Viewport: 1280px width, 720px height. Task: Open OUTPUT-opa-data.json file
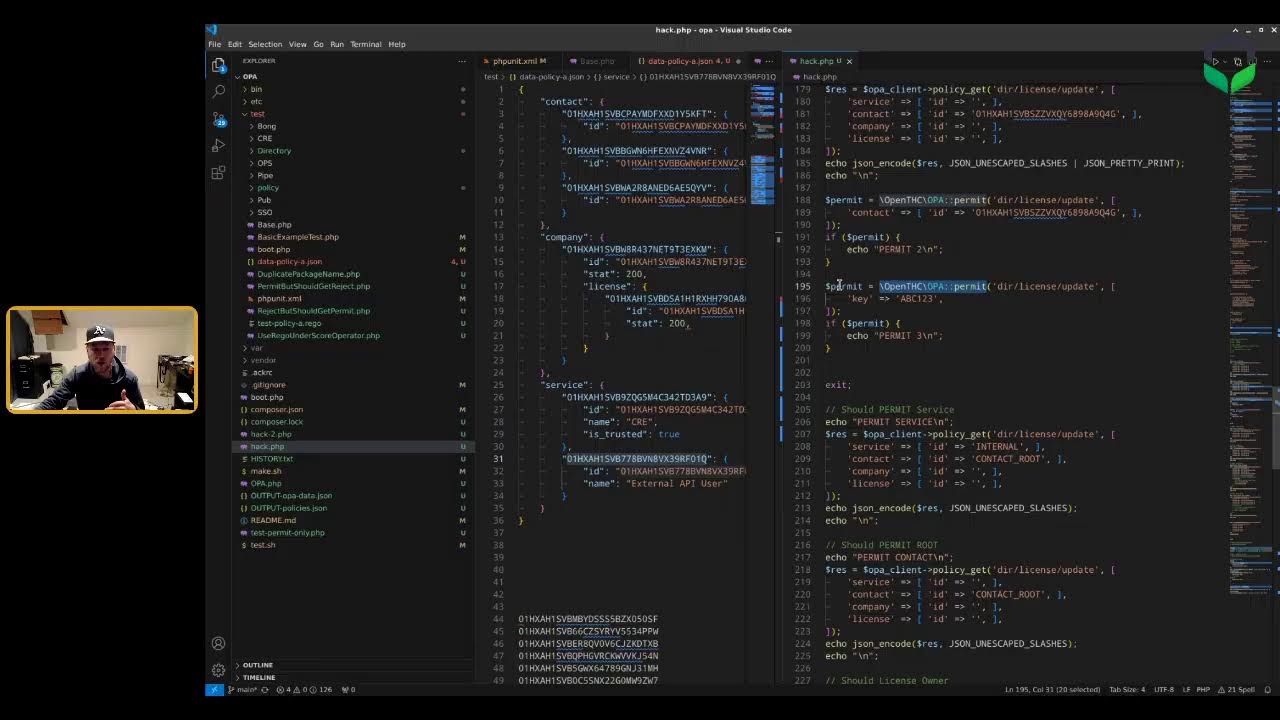[291, 496]
